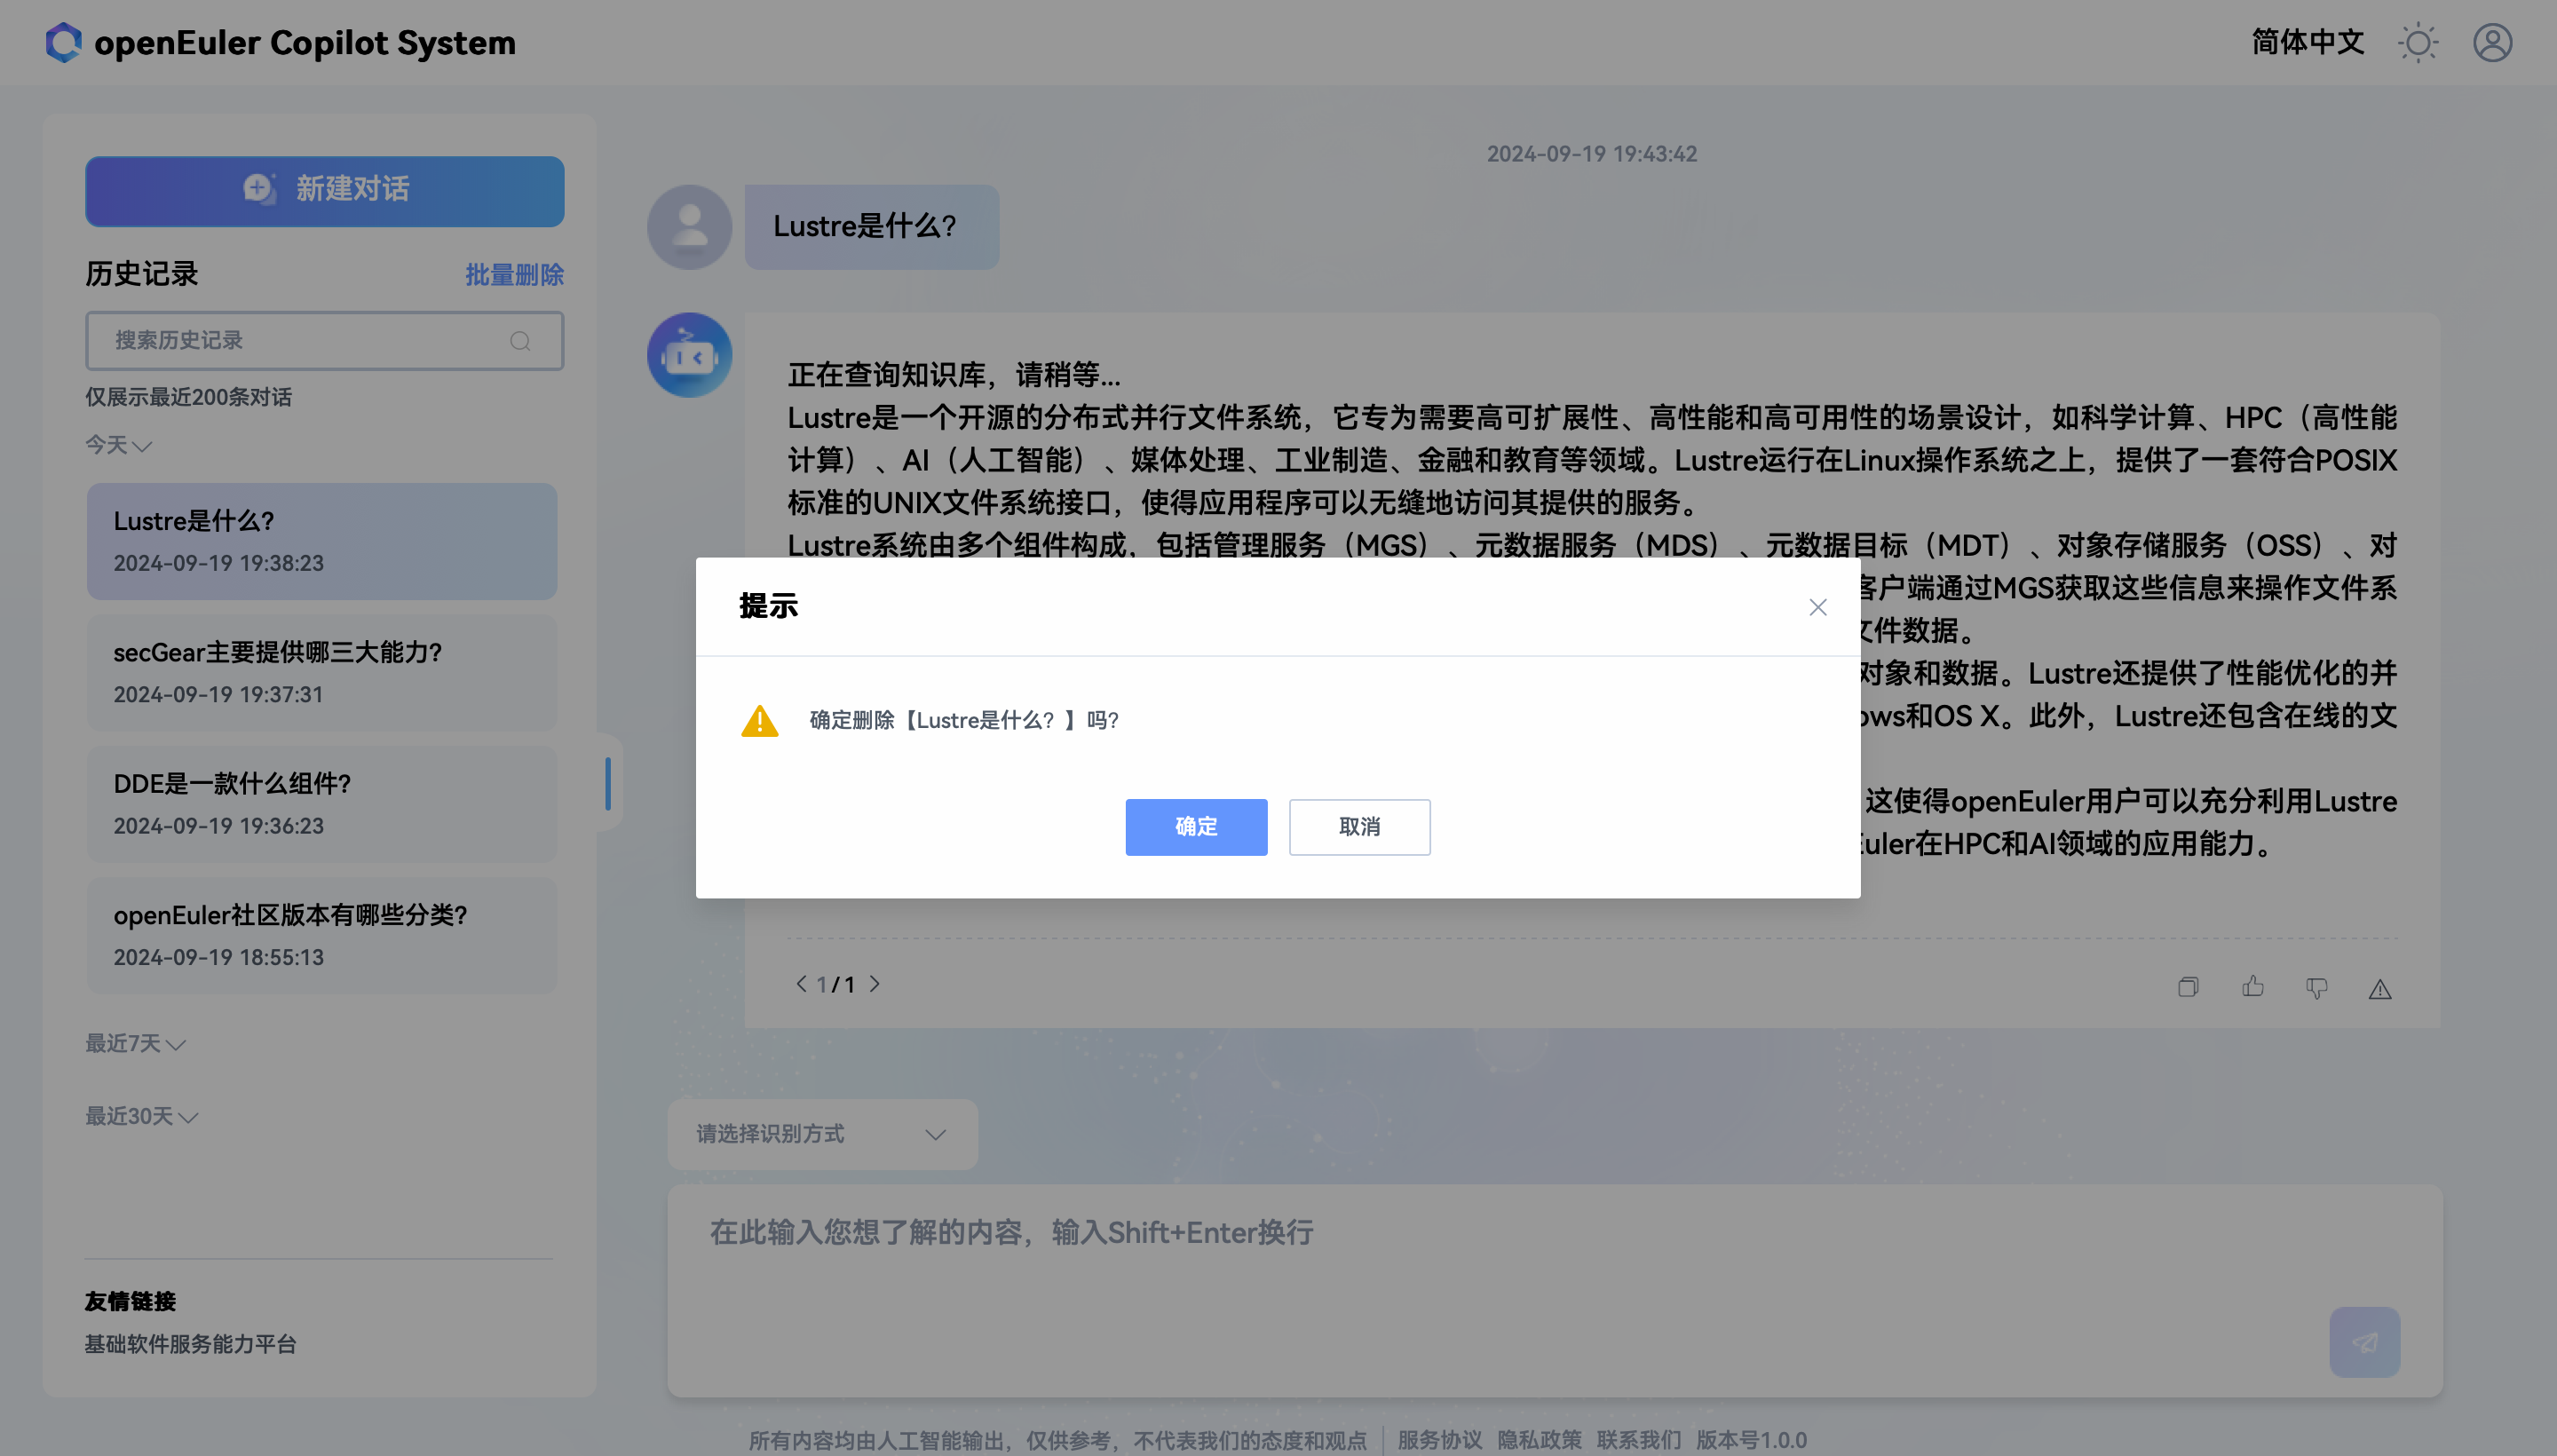Switch language via 简体中文

2307,42
